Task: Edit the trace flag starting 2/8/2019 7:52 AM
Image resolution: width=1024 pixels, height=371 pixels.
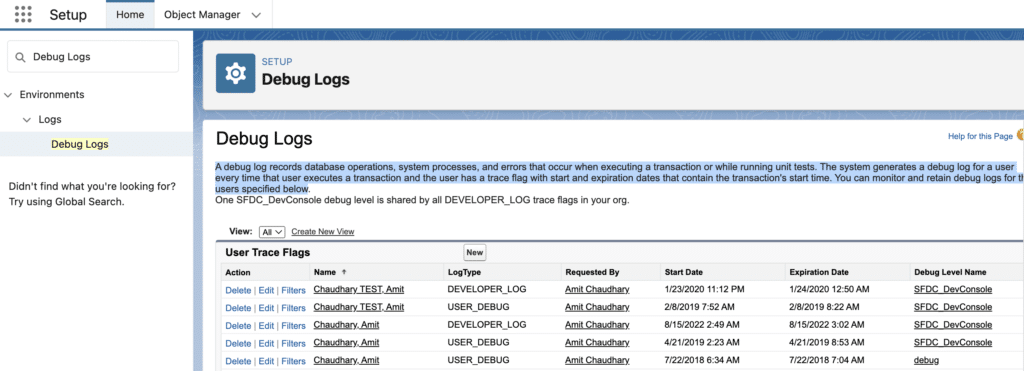Action: click(266, 308)
